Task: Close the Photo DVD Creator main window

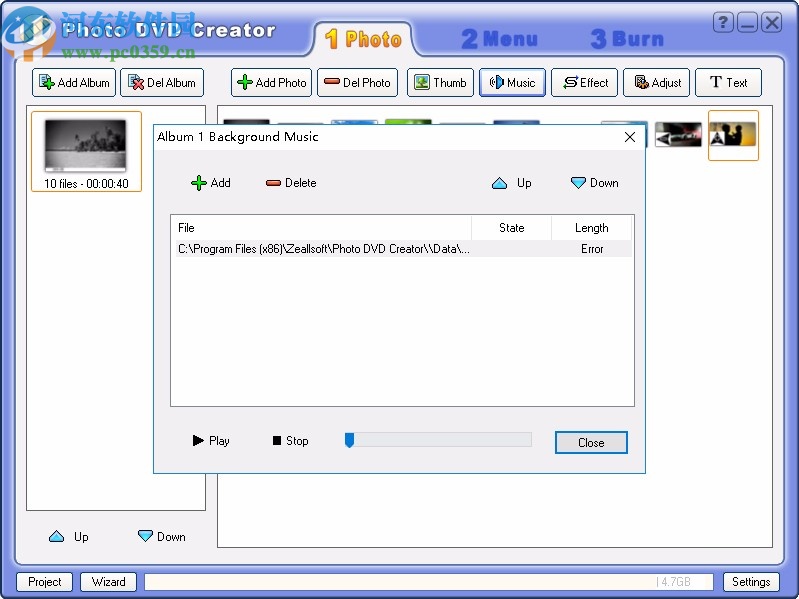Action: (771, 22)
